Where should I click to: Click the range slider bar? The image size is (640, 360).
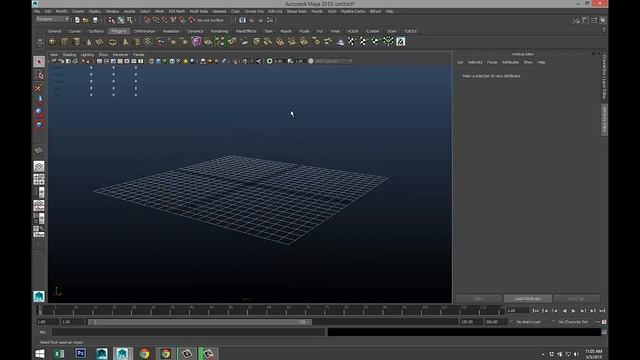(200, 322)
